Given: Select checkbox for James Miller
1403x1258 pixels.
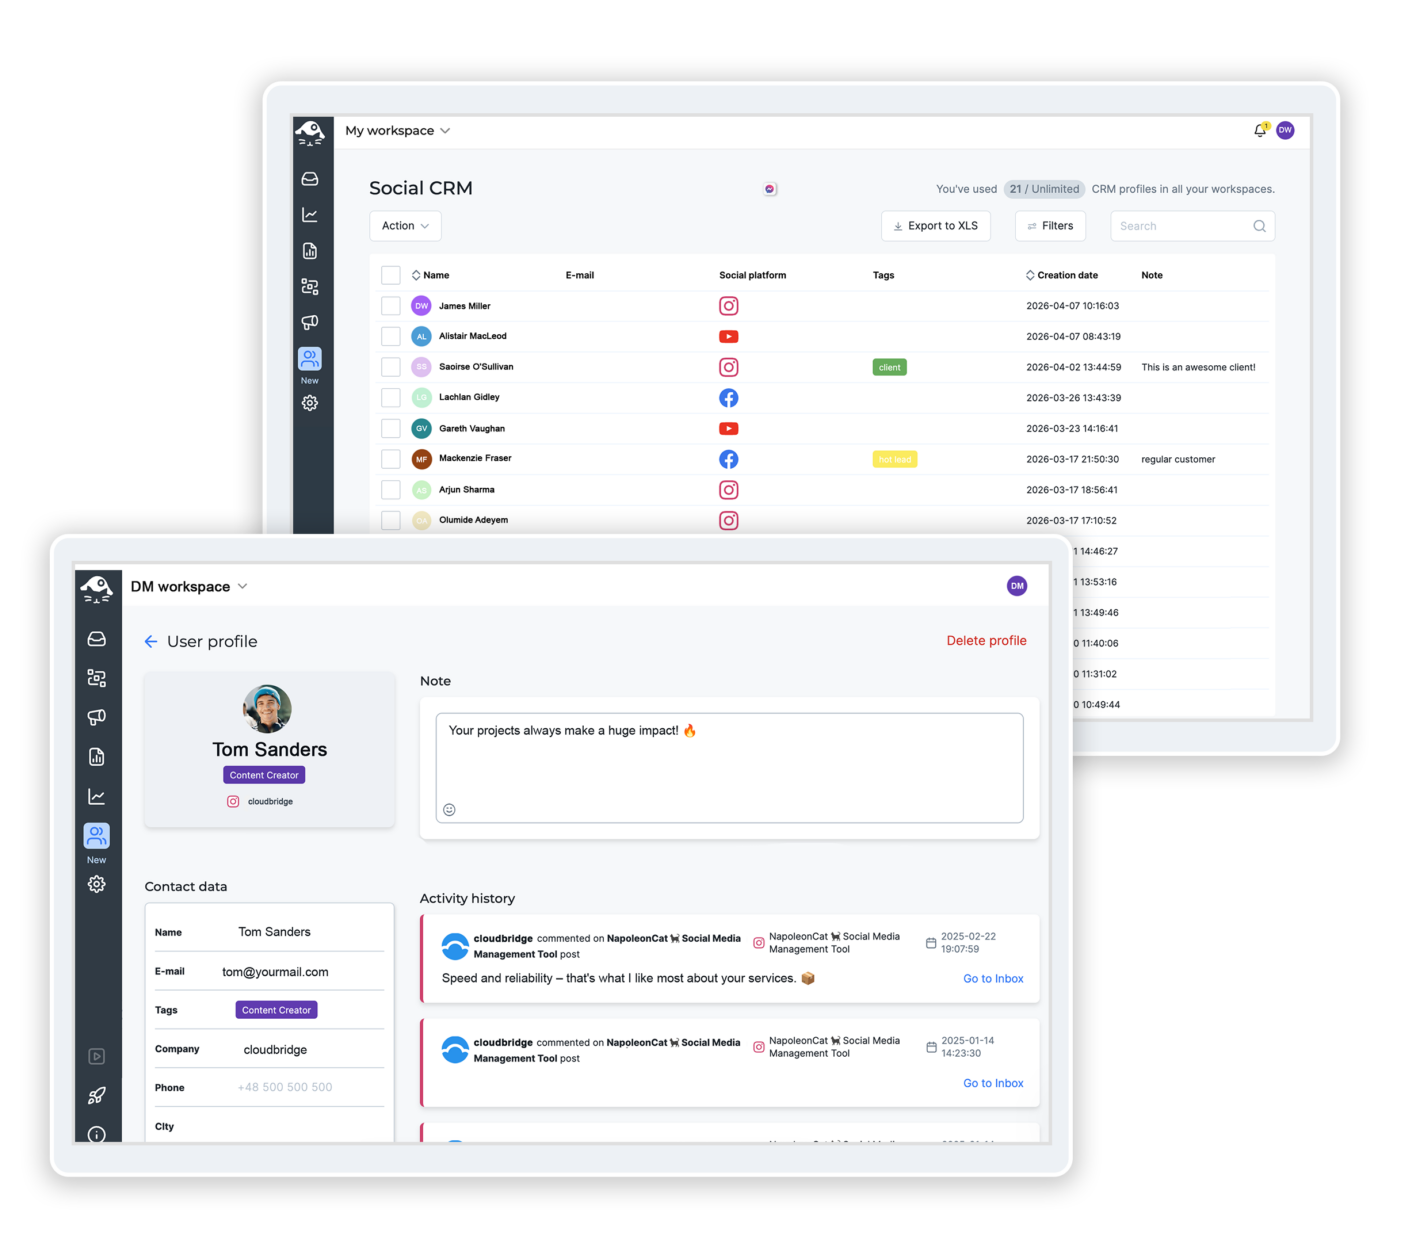Looking at the screenshot, I should [391, 306].
